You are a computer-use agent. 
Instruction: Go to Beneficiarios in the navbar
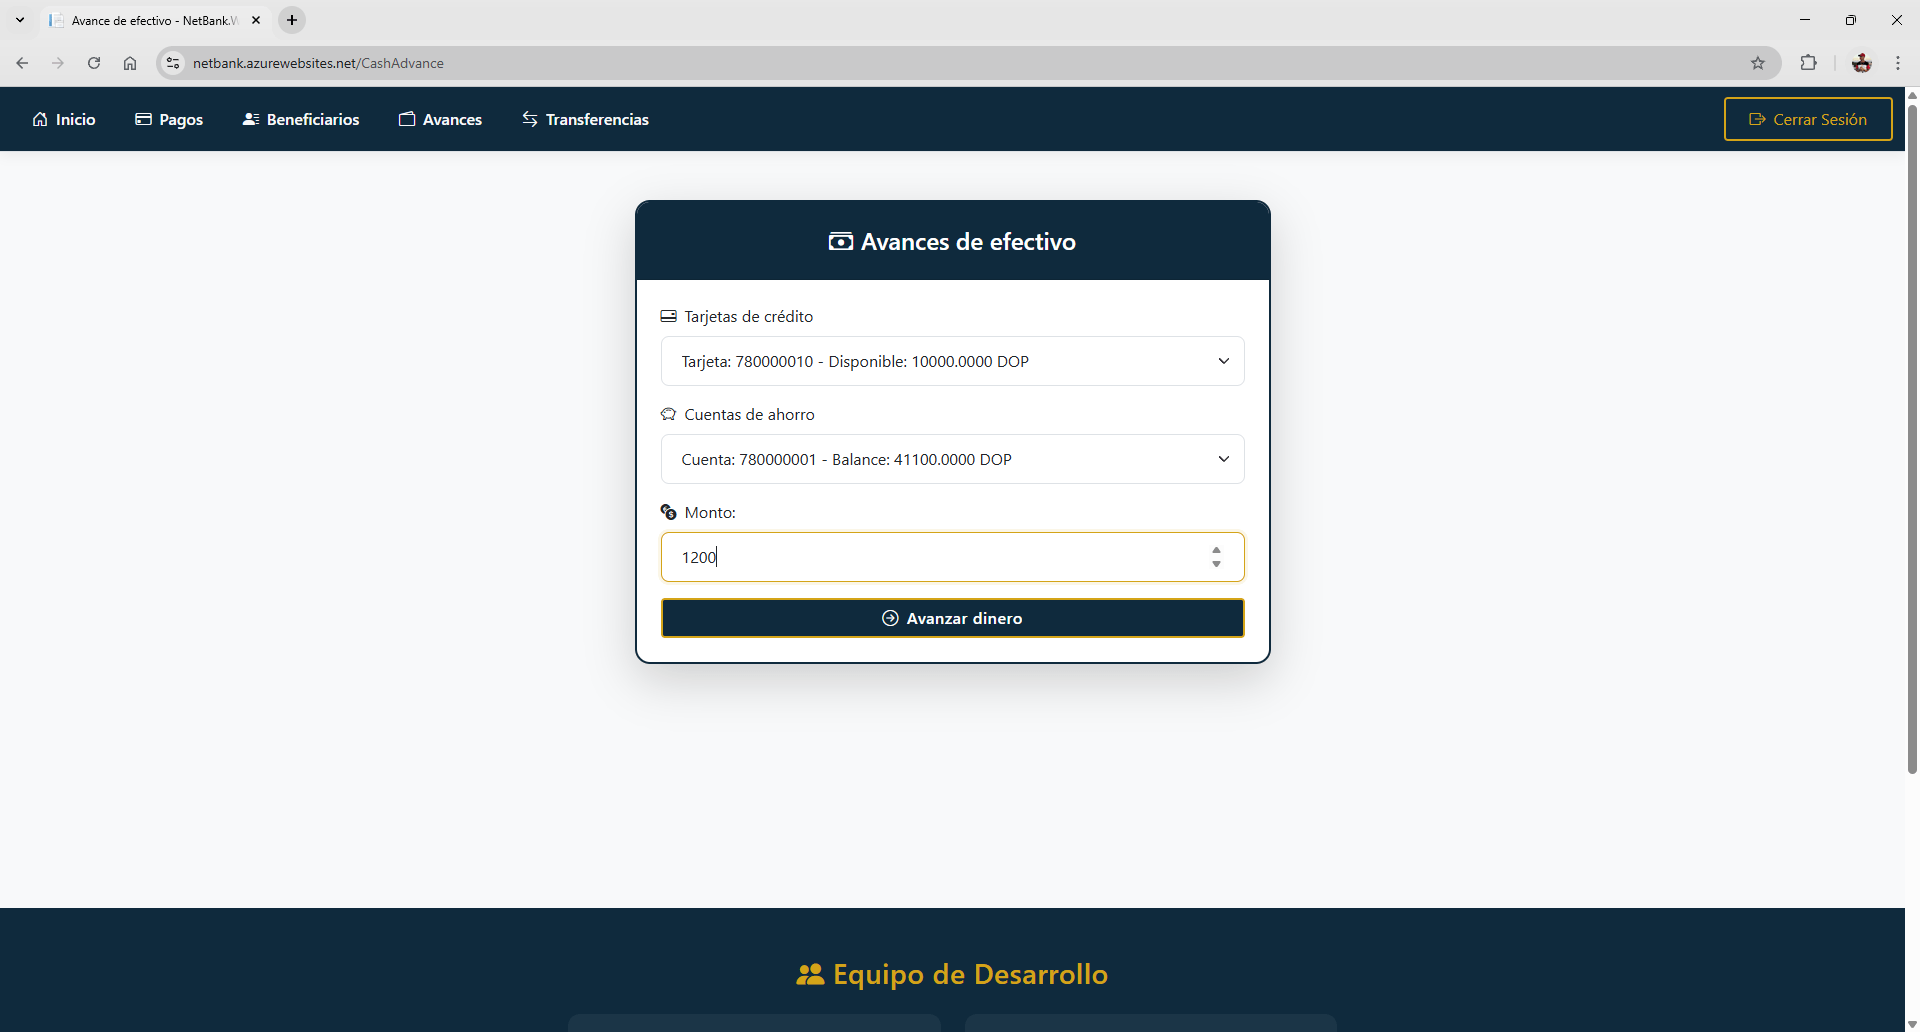[x=301, y=119]
